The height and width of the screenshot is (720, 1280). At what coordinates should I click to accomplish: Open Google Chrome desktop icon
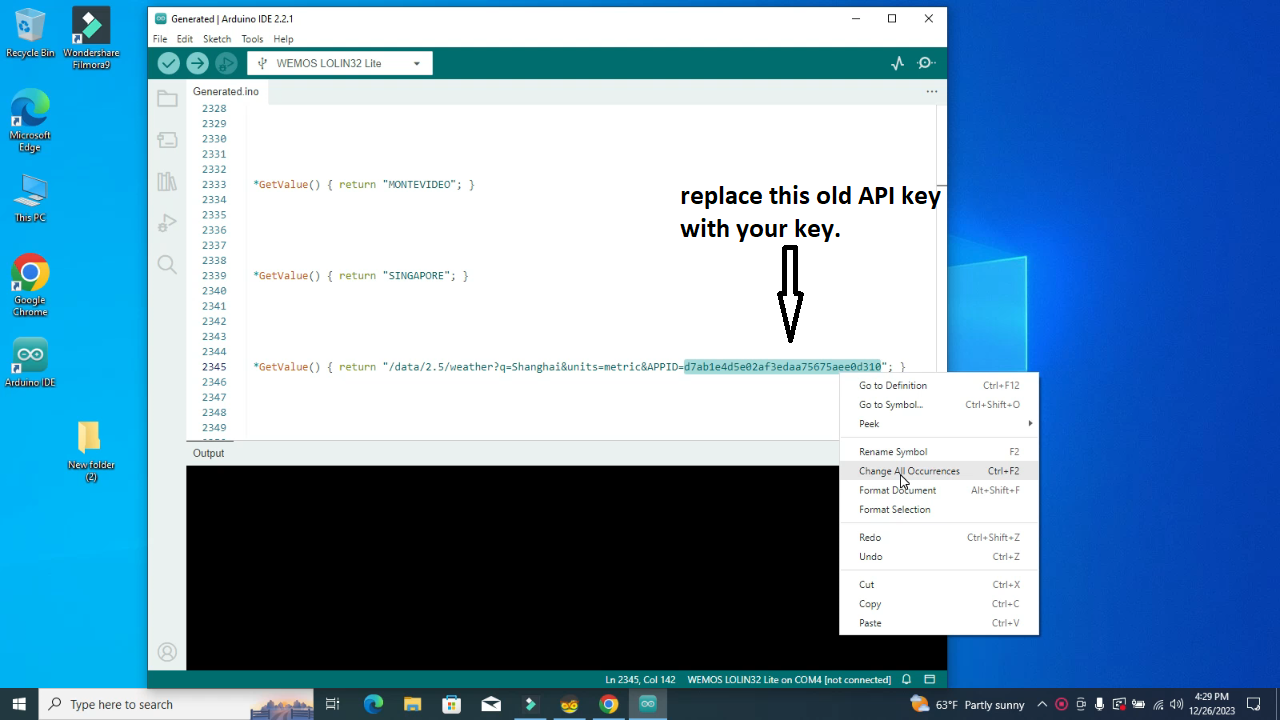coord(30,285)
